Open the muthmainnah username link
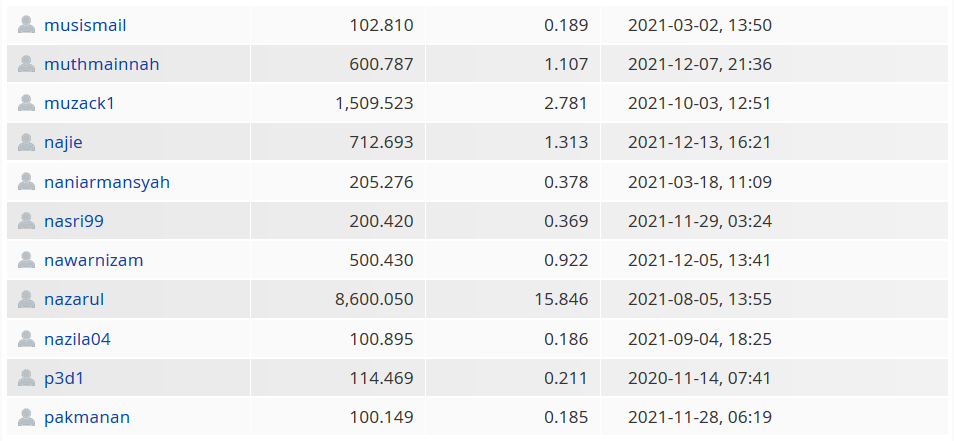 102,64
